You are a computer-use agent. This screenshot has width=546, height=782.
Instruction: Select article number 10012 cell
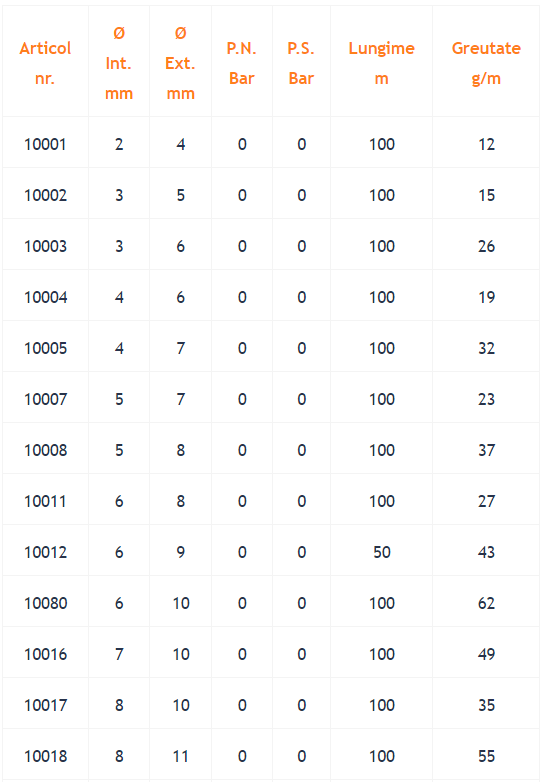click(x=45, y=552)
